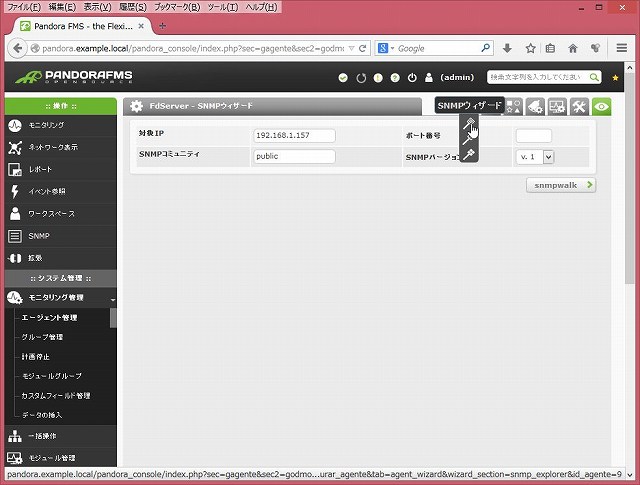Click the green eye view icon
This screenshot has height=485, width=640.
tap(601, 107)
